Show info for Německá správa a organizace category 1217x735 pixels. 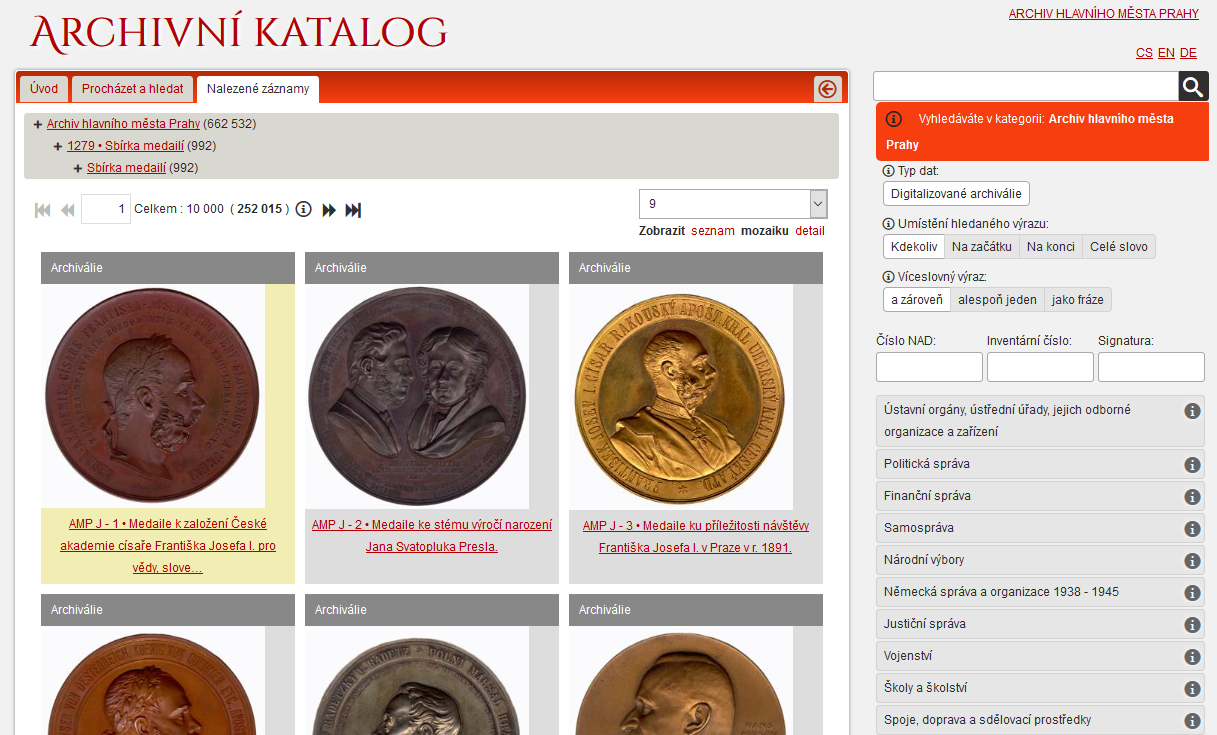coord(1192,593)
